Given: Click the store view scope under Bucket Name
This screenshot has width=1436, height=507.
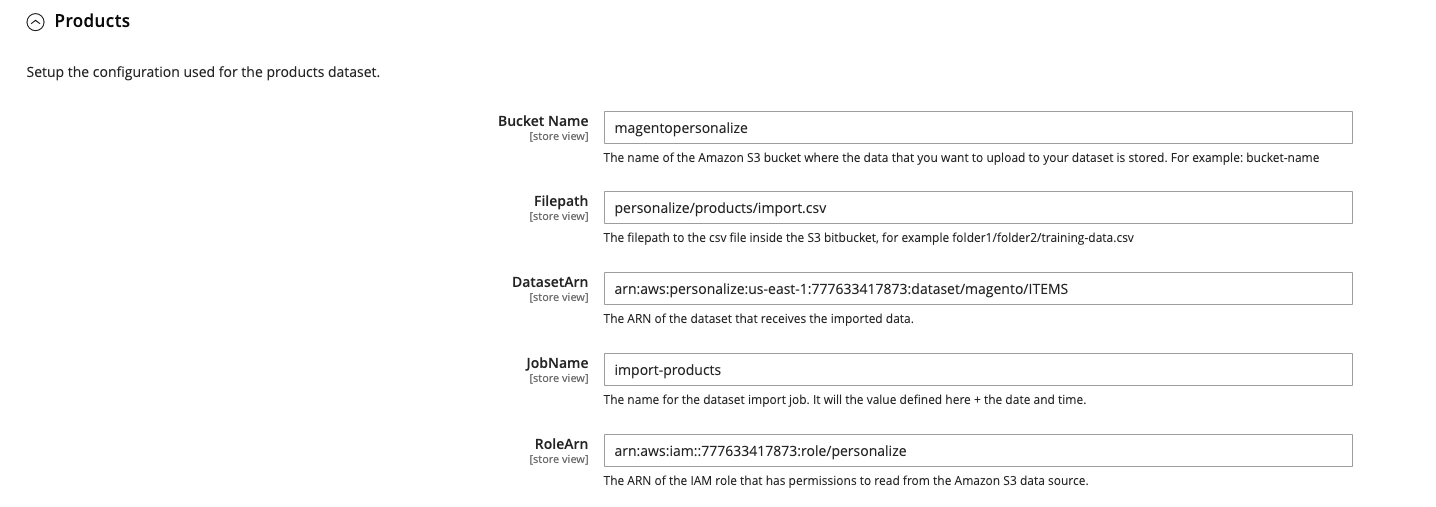Looking at the screenshot, I should click(558, 136).
